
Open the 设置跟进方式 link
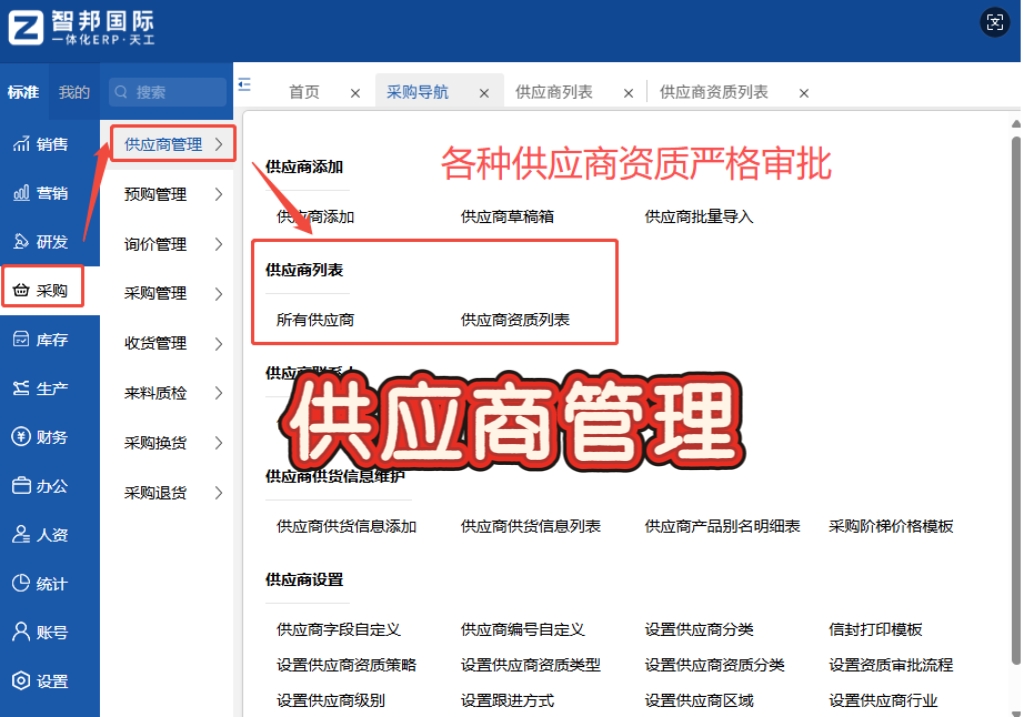(x=507, y=701)
